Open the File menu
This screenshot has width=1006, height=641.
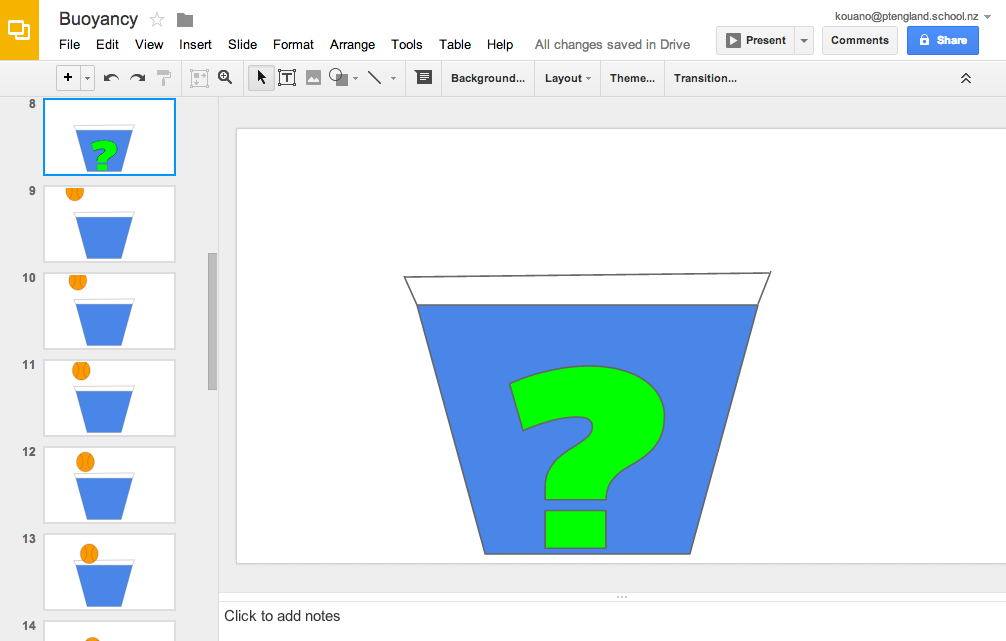[x=69, y=44]
